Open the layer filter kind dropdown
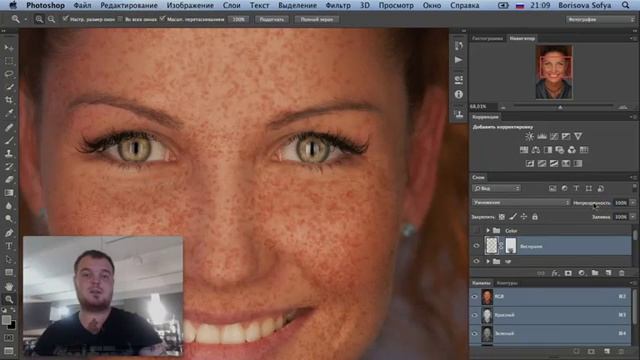The image size is (640, 360). click(496, 189)
